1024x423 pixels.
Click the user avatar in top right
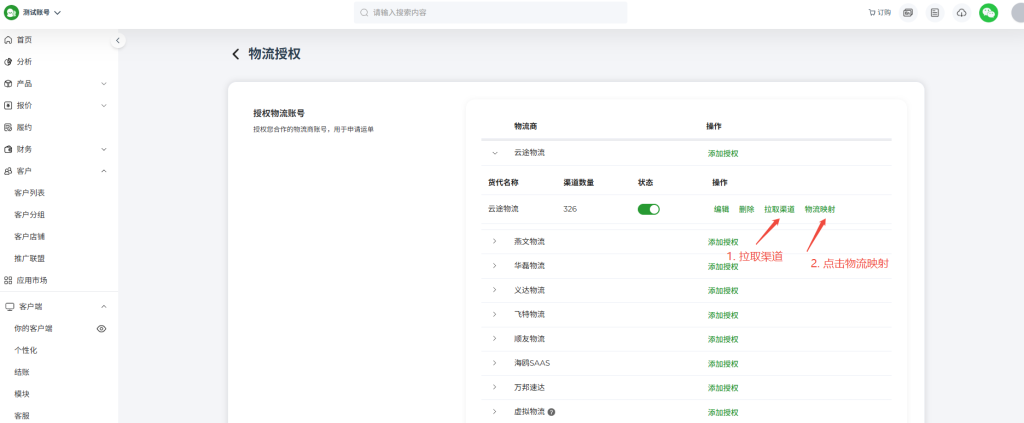(x=1015, y=13)
